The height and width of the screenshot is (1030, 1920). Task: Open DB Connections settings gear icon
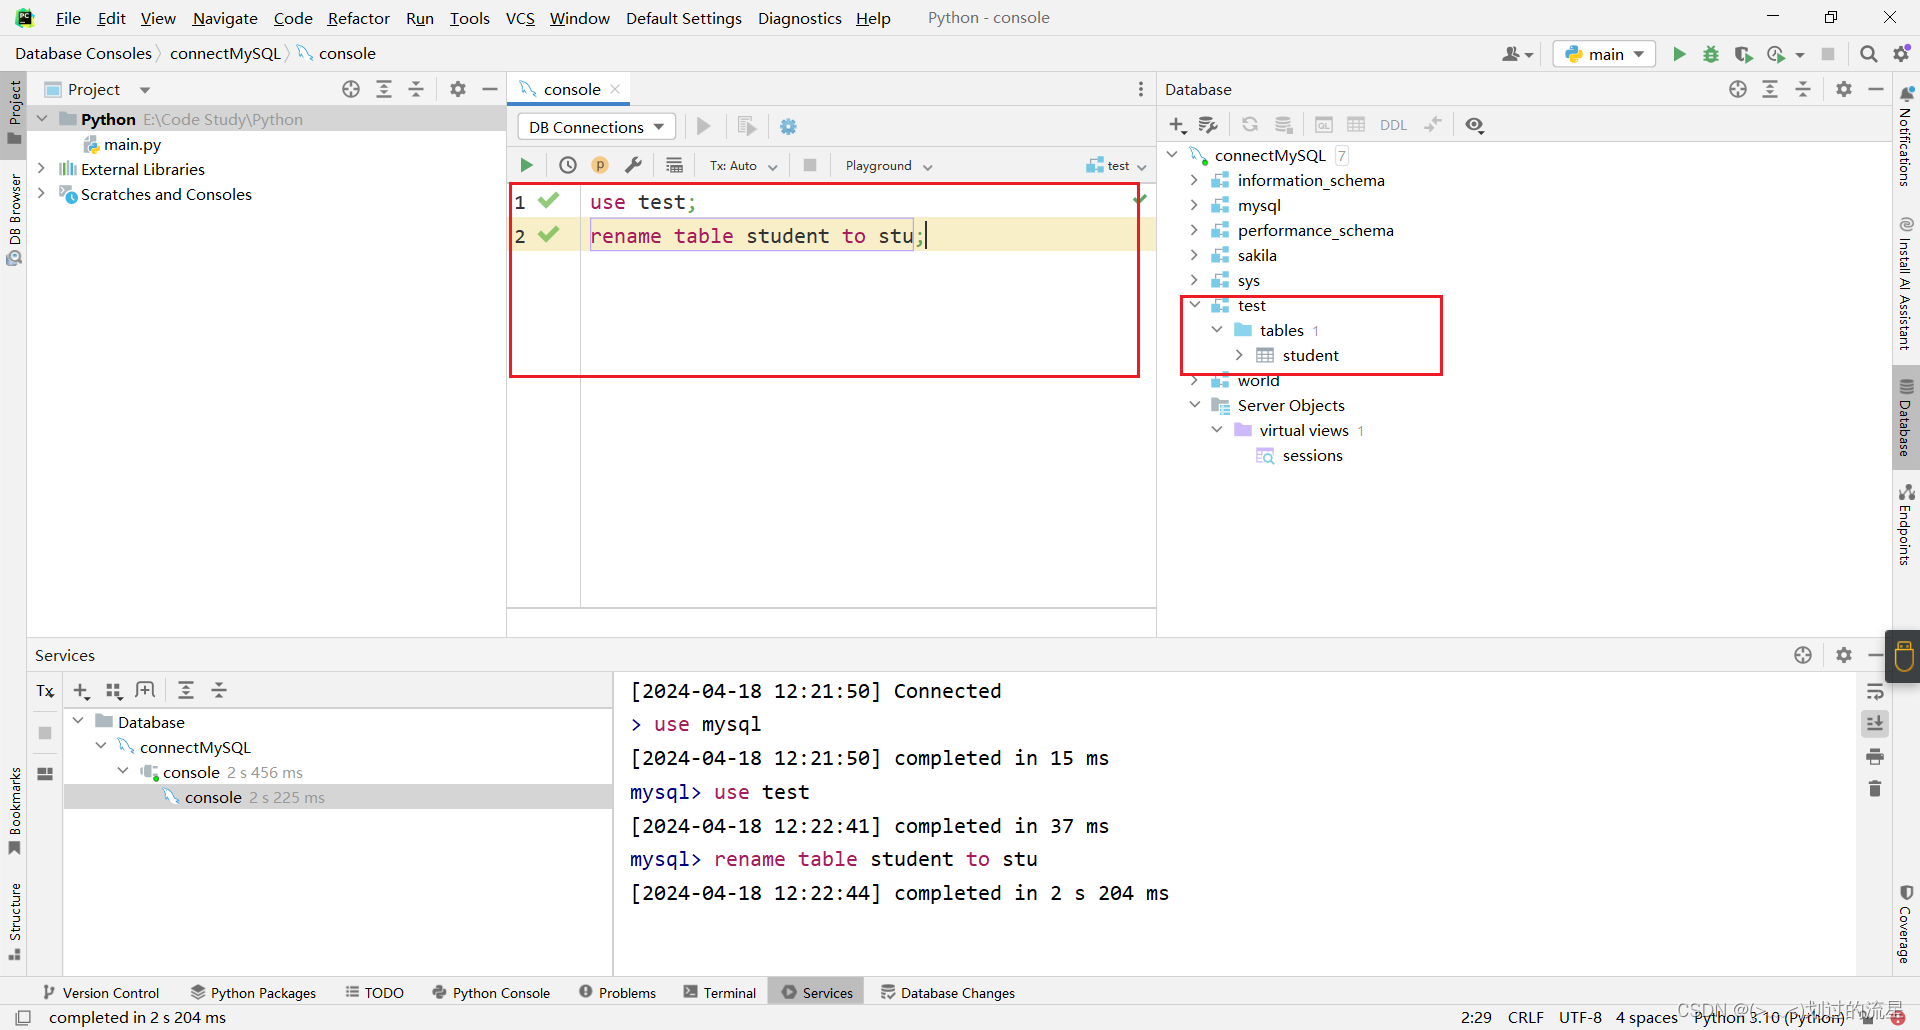788,127
